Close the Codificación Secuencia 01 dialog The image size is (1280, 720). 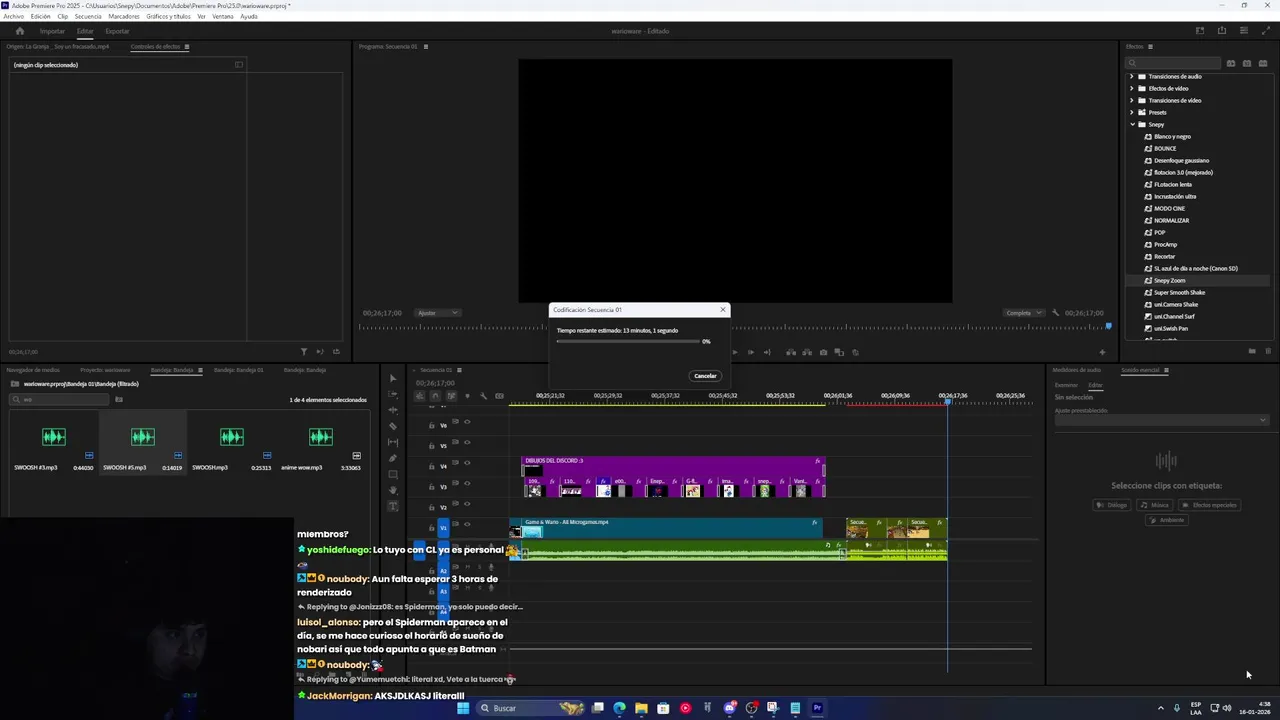click(x=723, y=309)
